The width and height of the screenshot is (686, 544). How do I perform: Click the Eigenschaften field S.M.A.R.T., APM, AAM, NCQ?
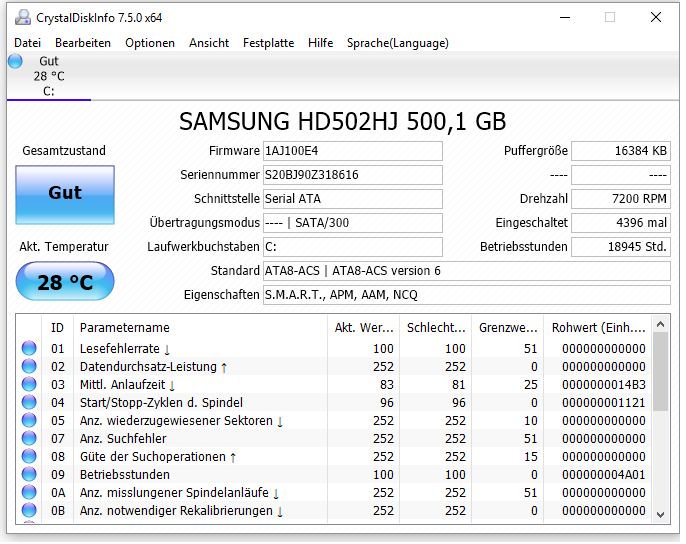(467, 295)
